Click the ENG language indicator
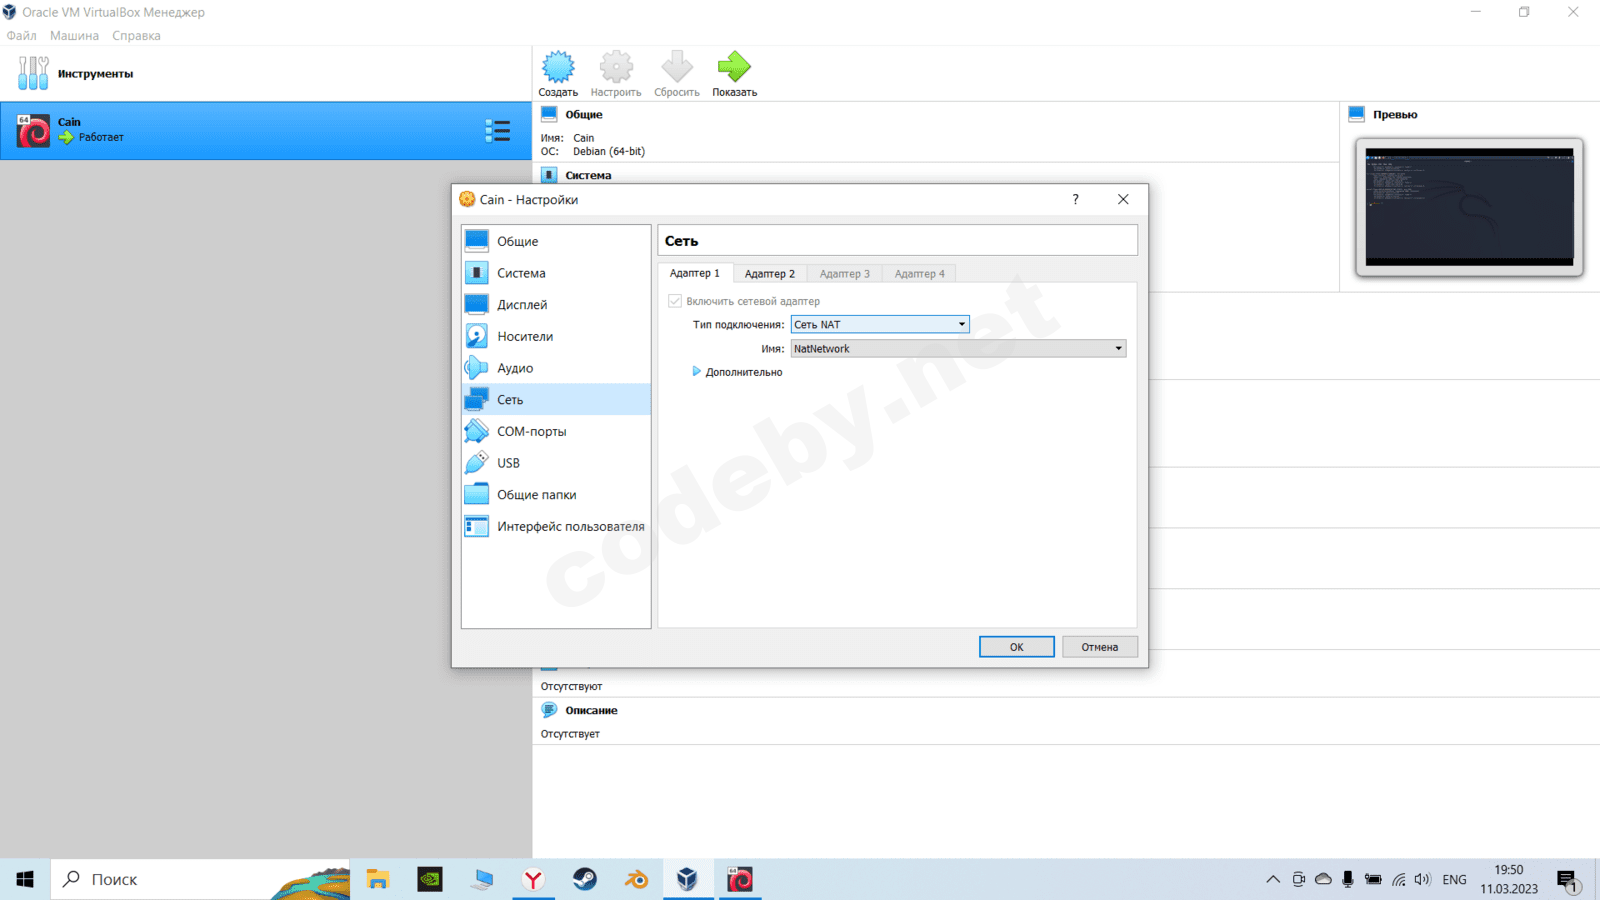Screen dimensions: 1600x900 1454,879
